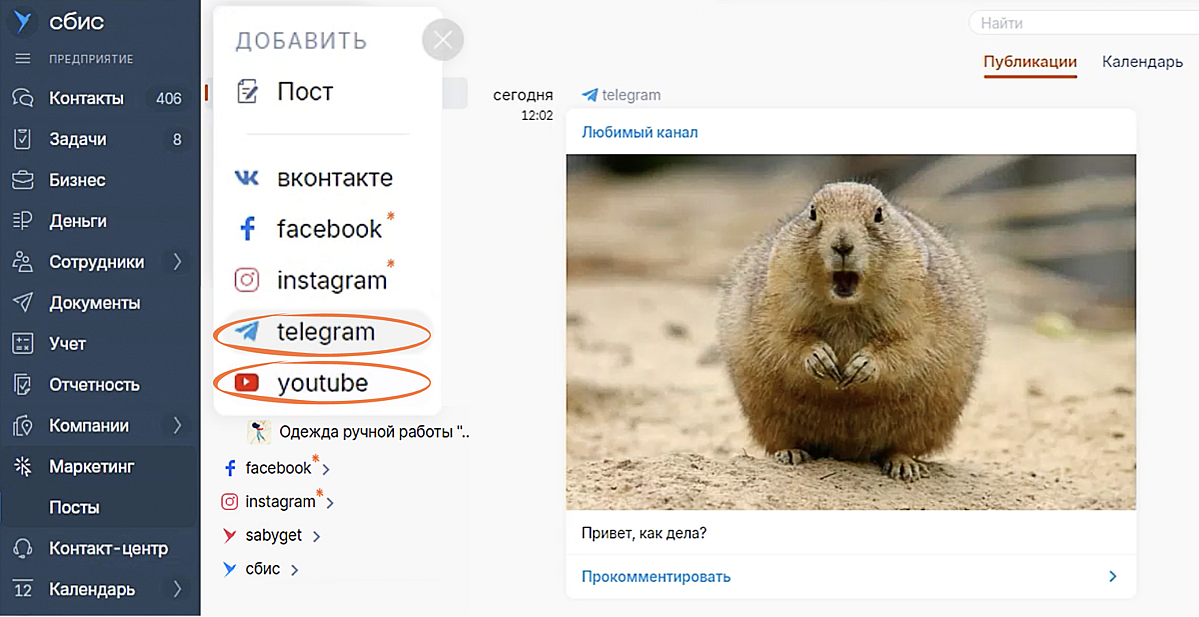Click the Любимый канал link

tap(640, 132)
